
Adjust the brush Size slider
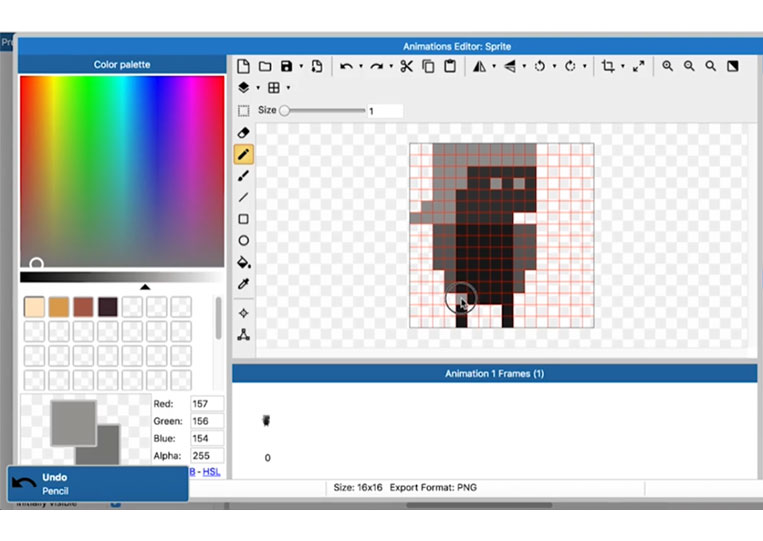[x=323, y=110]
